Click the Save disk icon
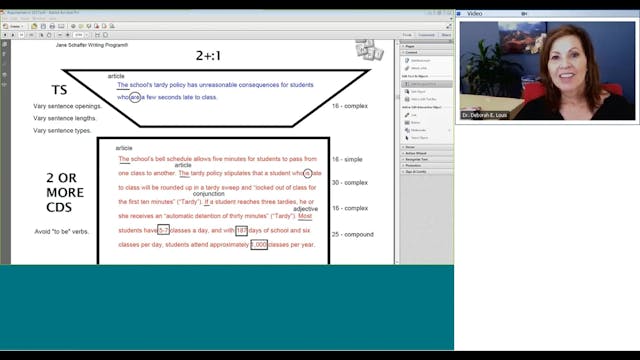Viewport: 640px width, 360px height. pos(43,26)
